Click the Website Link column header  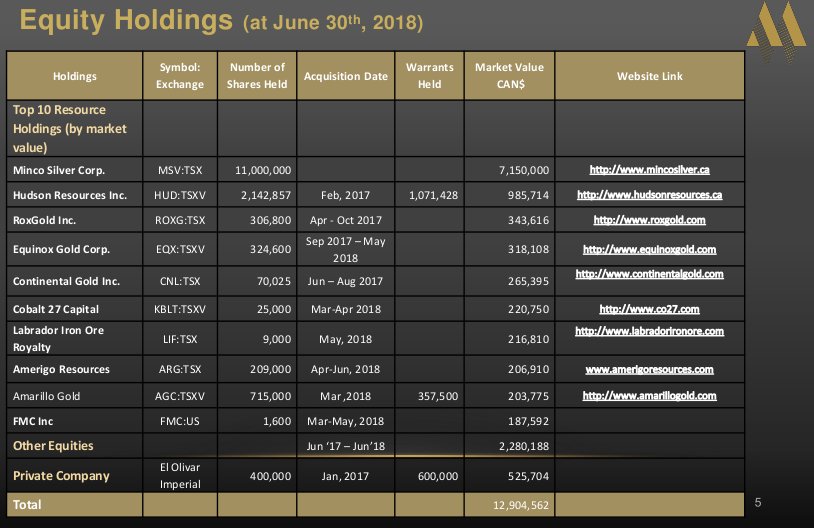[649, 76]
